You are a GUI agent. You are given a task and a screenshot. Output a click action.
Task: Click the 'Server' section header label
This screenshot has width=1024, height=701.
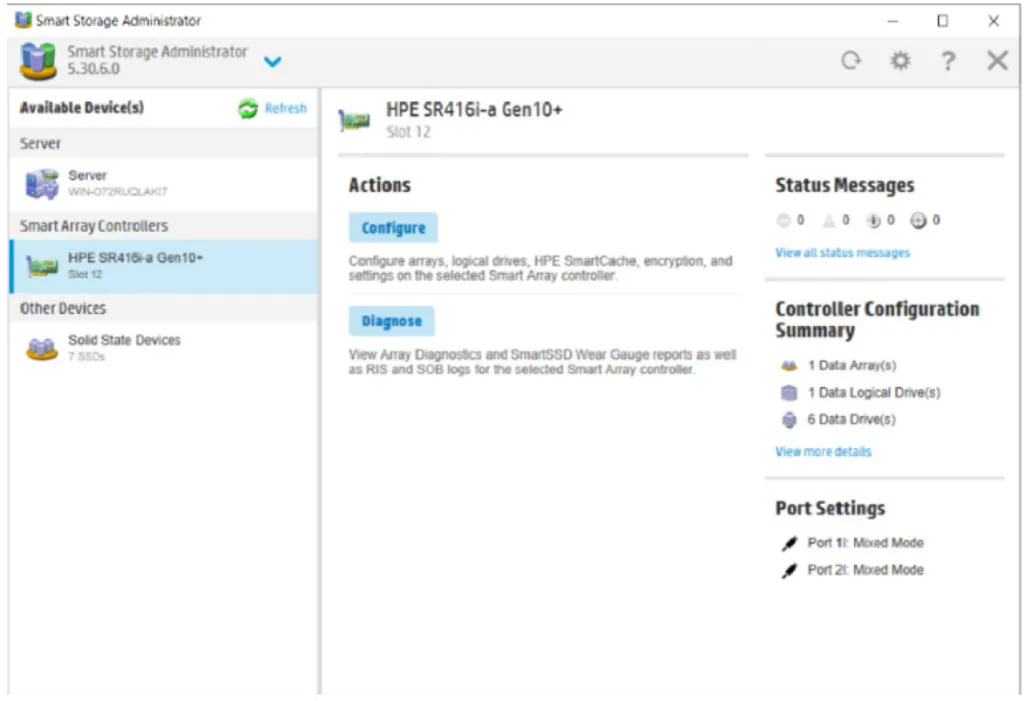40,144
